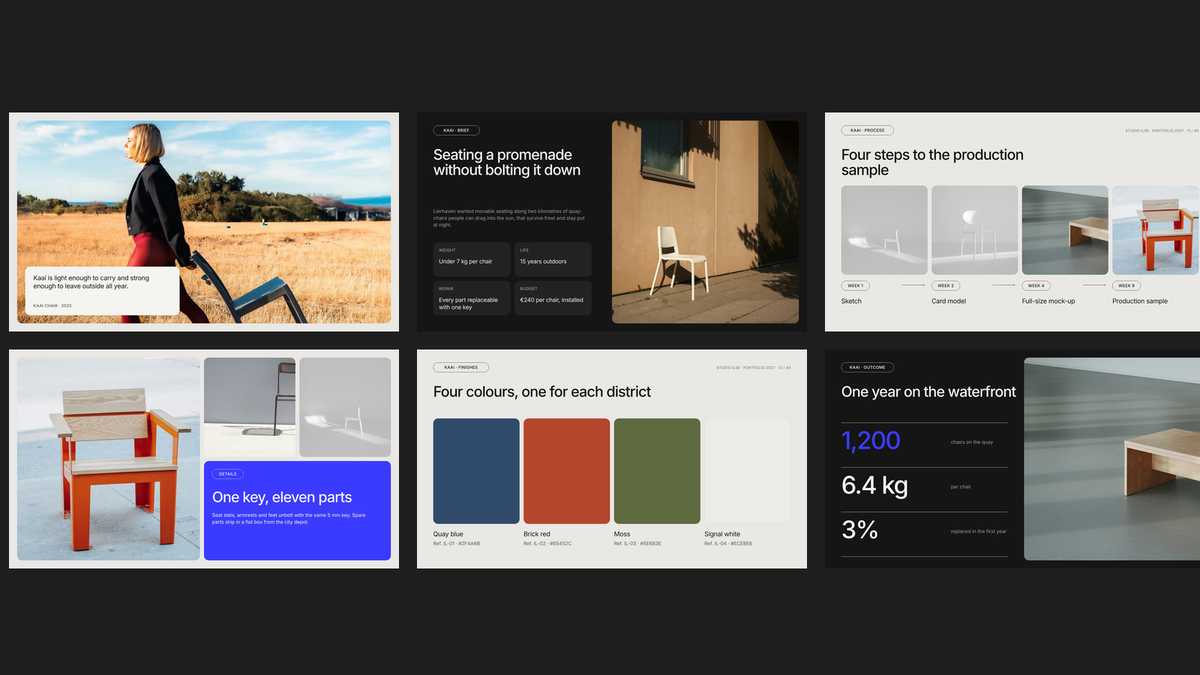Select the Signal white colour swatch
This screenshot has height=675, width=1200.
pos(747,471)
